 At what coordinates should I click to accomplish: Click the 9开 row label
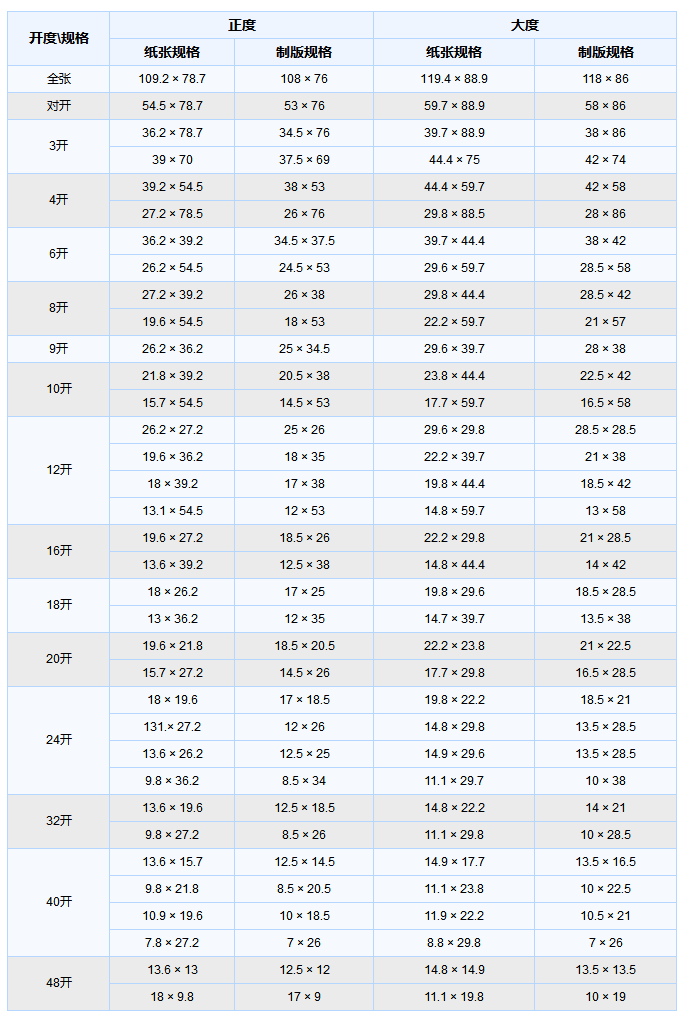[59, 349]
